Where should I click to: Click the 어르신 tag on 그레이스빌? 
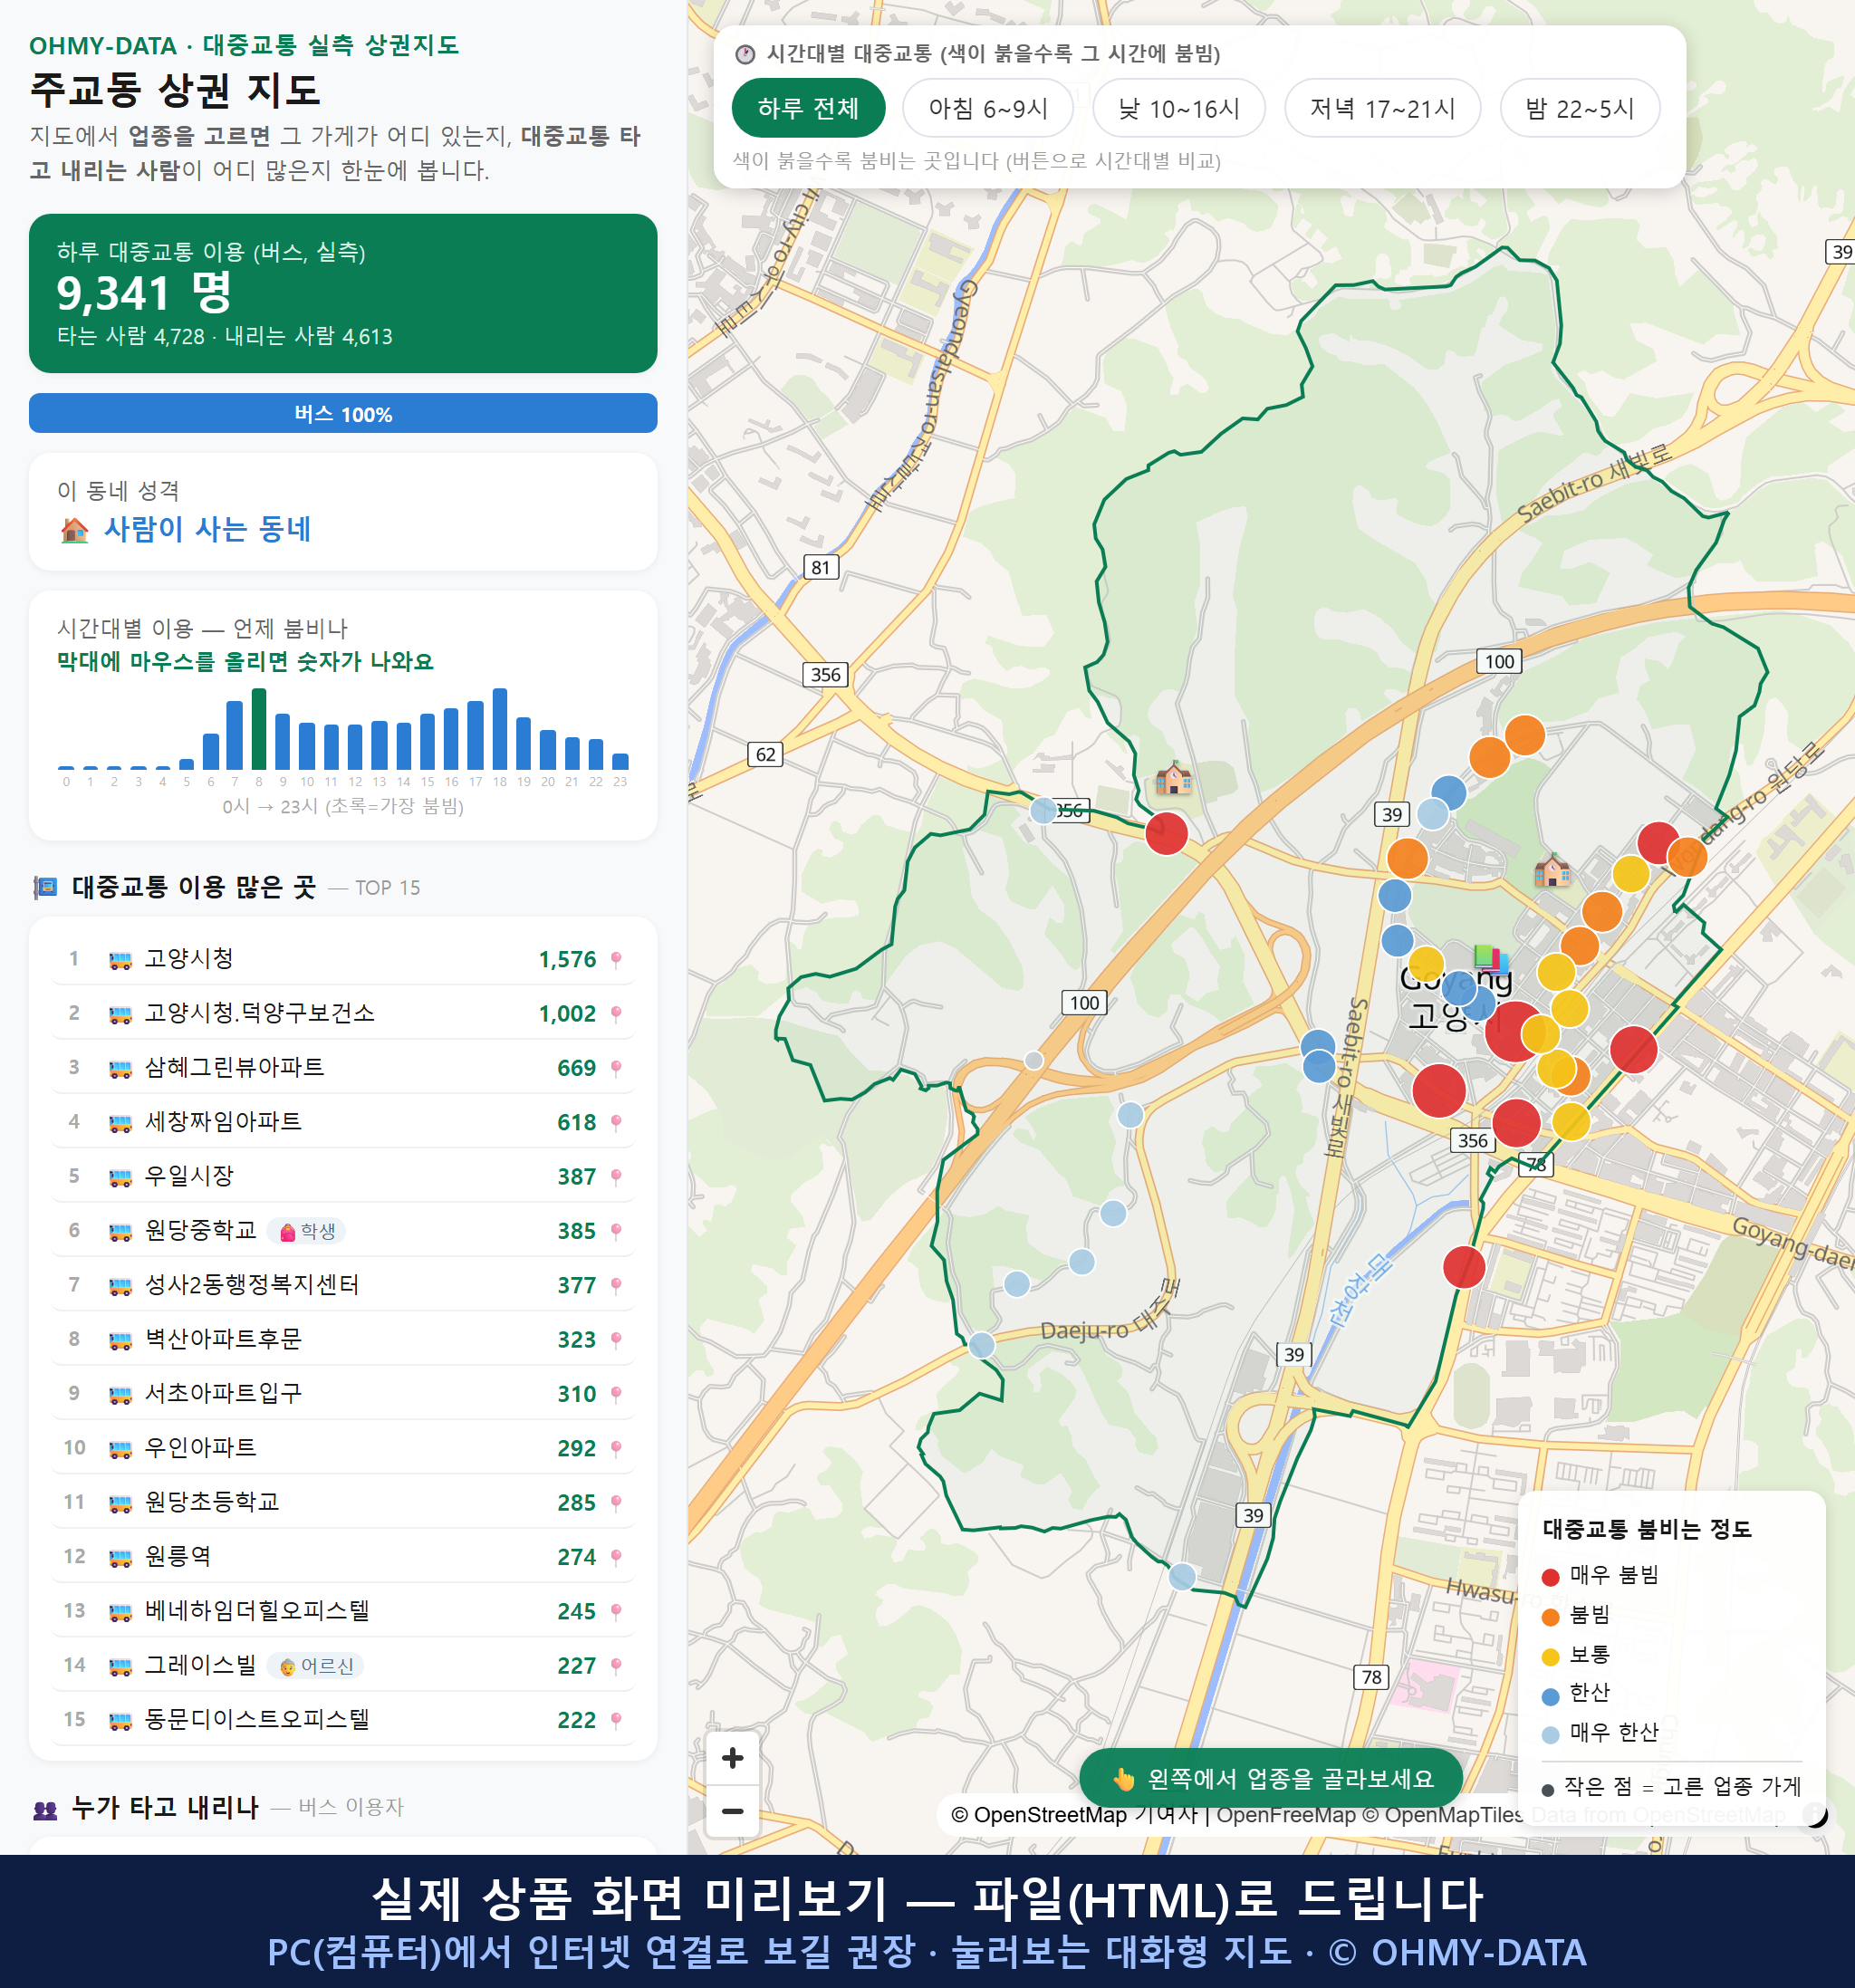click(x=316, y=1666)
